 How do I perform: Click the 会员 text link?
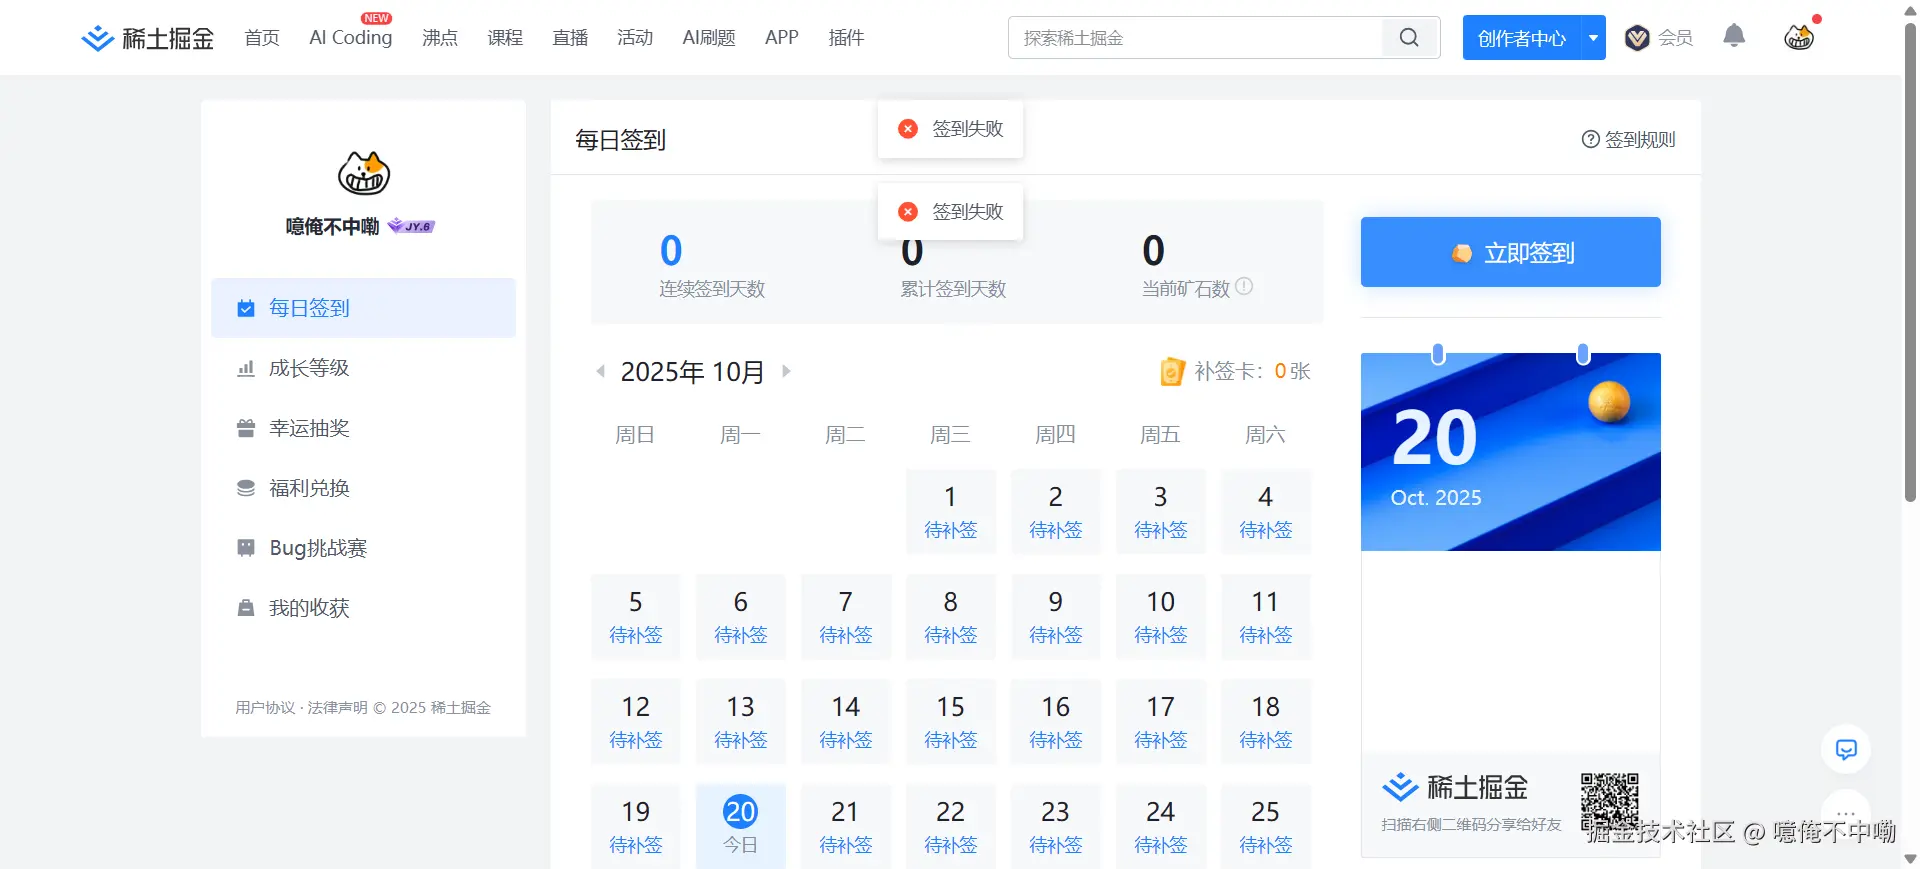point(1676,38)
